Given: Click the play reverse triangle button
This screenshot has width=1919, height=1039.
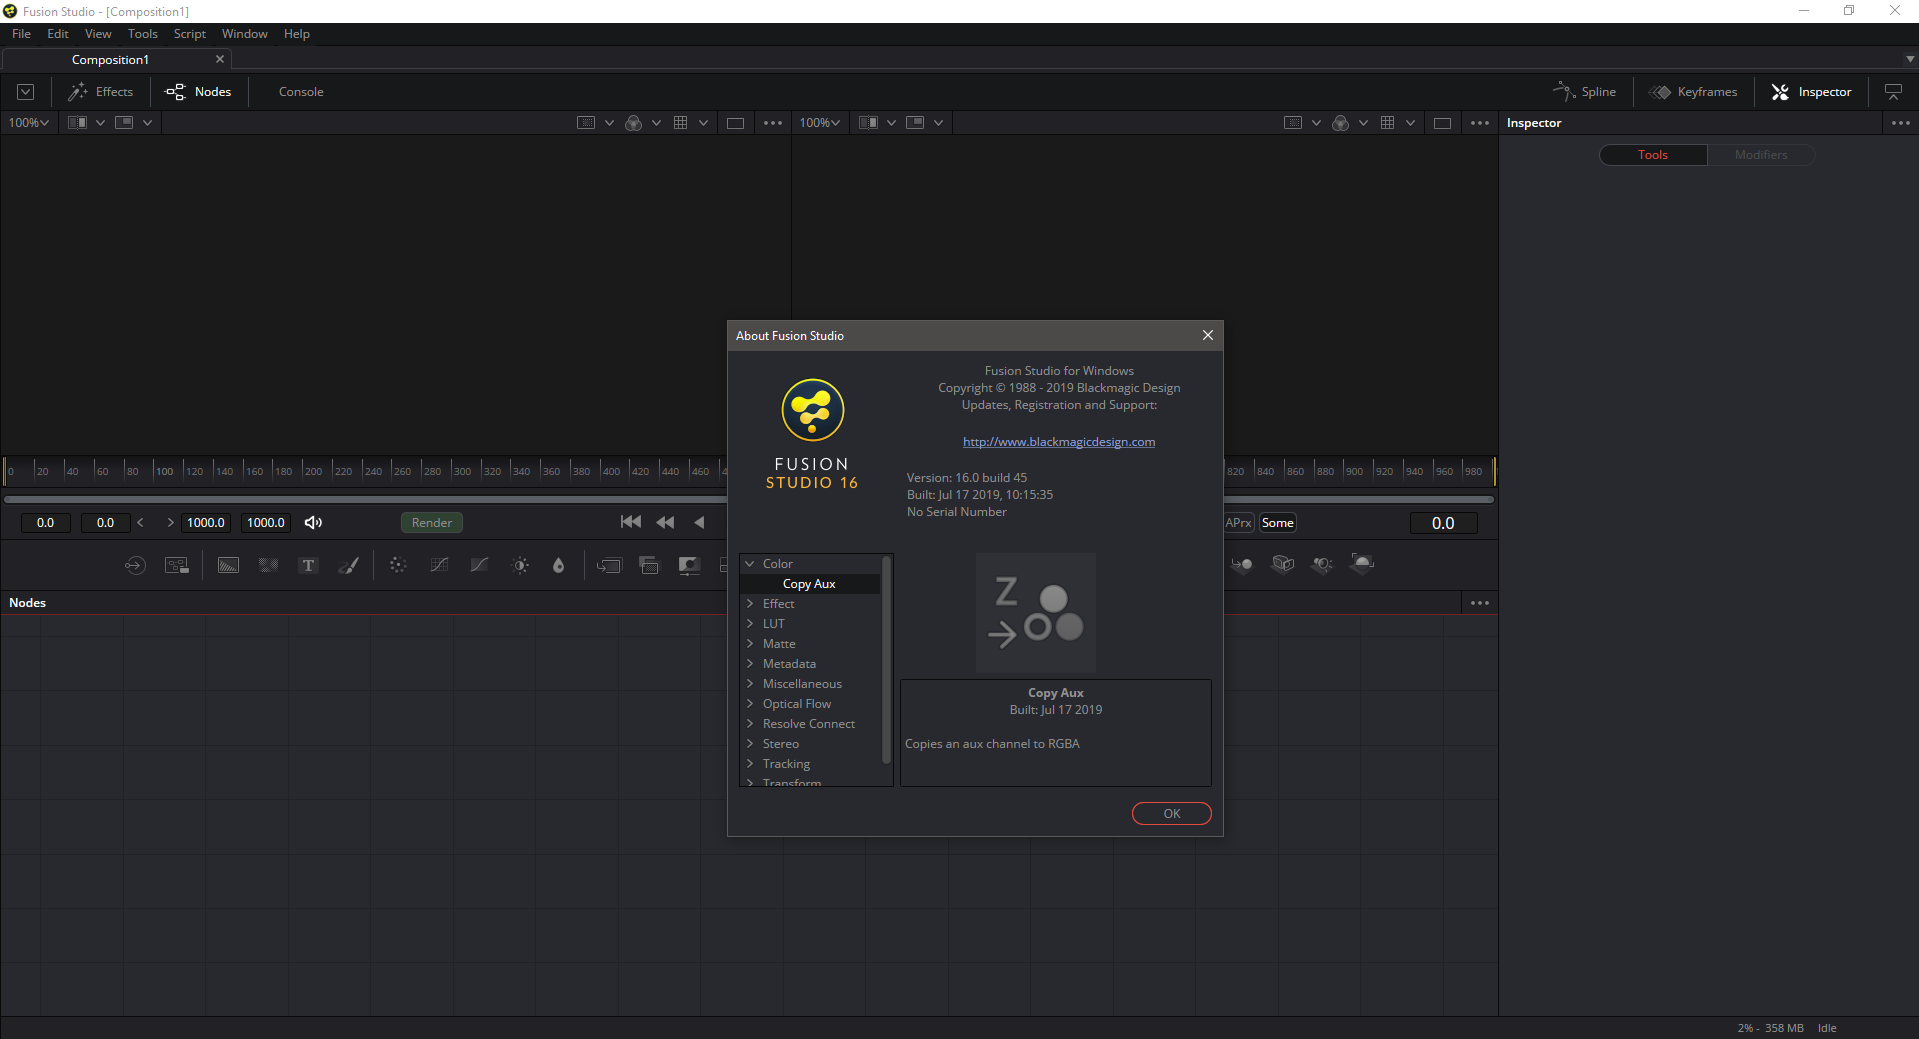Looking at the screenshot, I should tap(699, 522).
